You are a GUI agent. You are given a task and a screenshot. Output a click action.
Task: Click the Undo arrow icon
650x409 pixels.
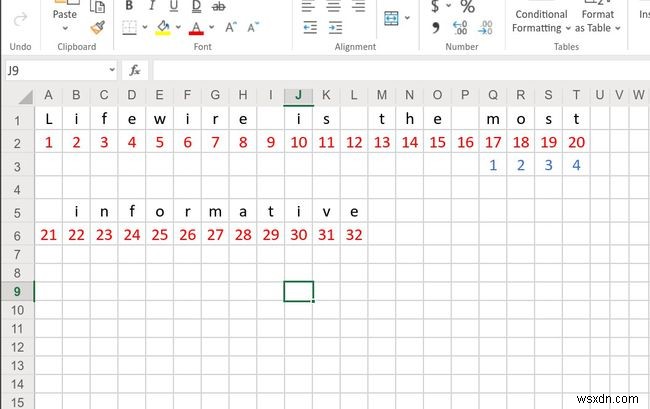coord(20,19)
